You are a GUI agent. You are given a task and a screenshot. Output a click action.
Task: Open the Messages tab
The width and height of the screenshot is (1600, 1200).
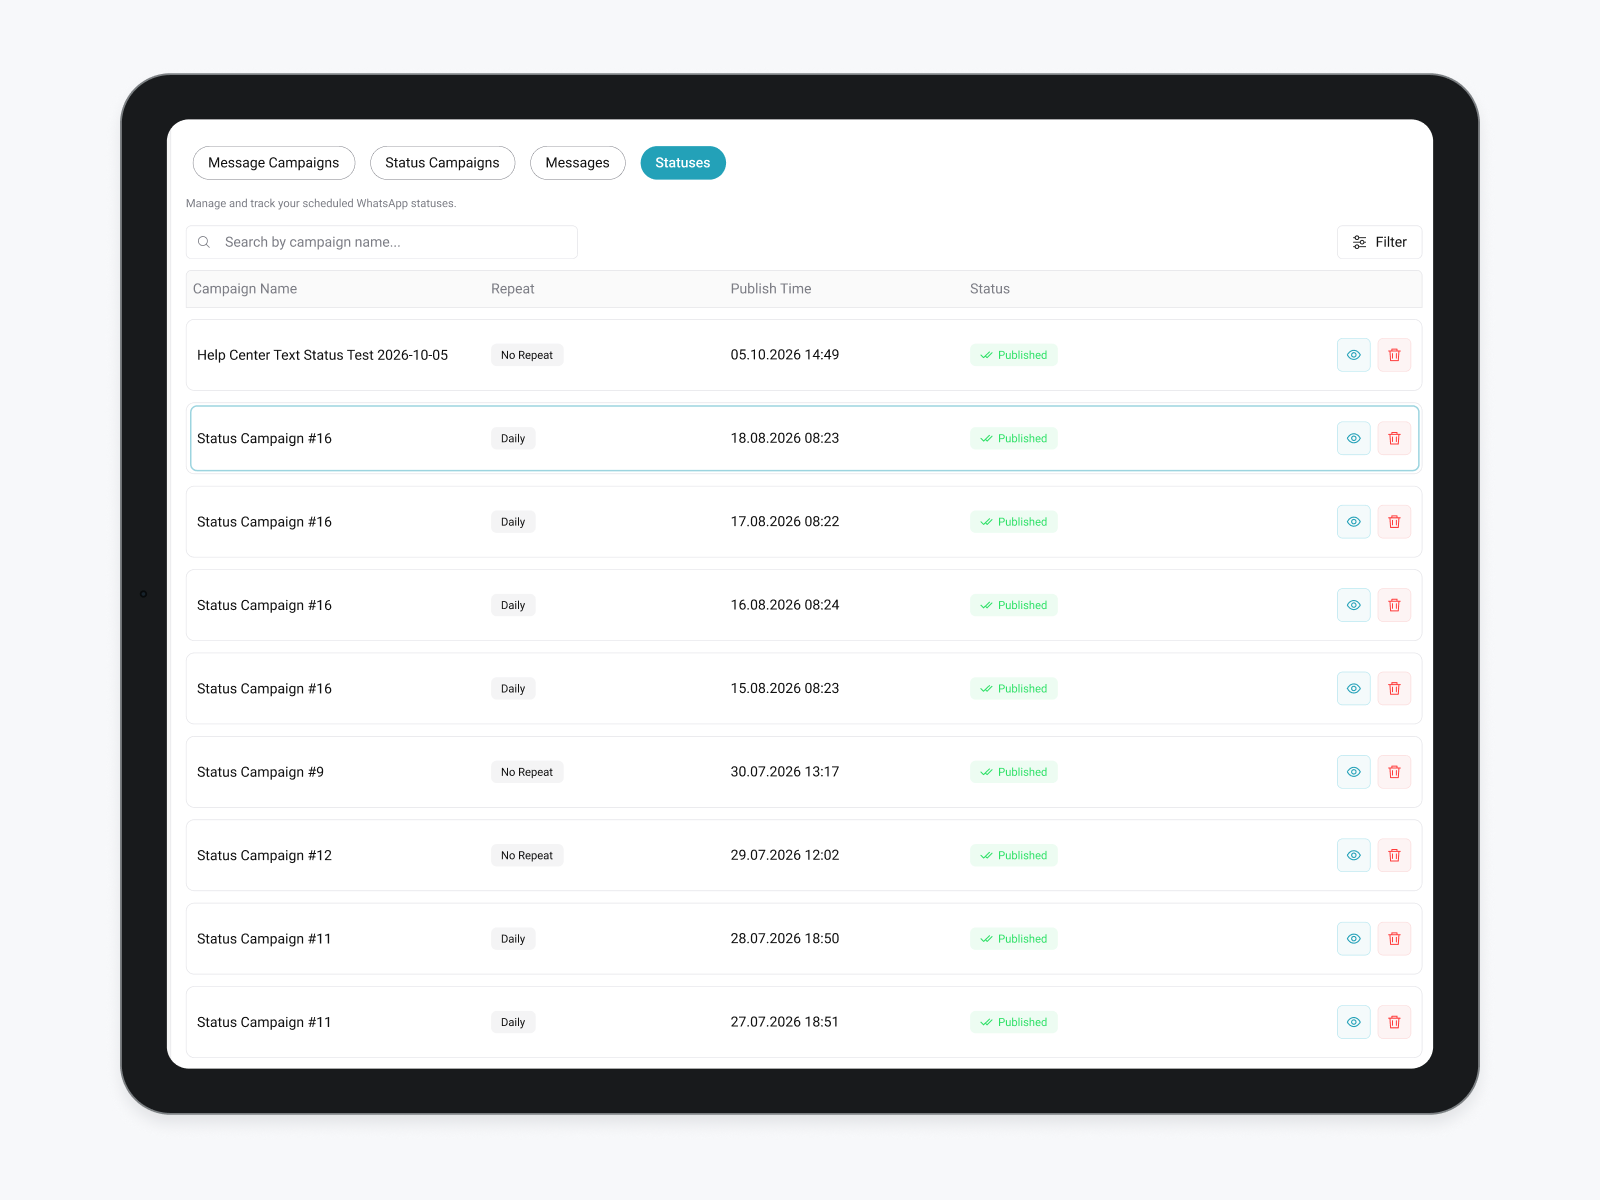click(x=577, y=163)
